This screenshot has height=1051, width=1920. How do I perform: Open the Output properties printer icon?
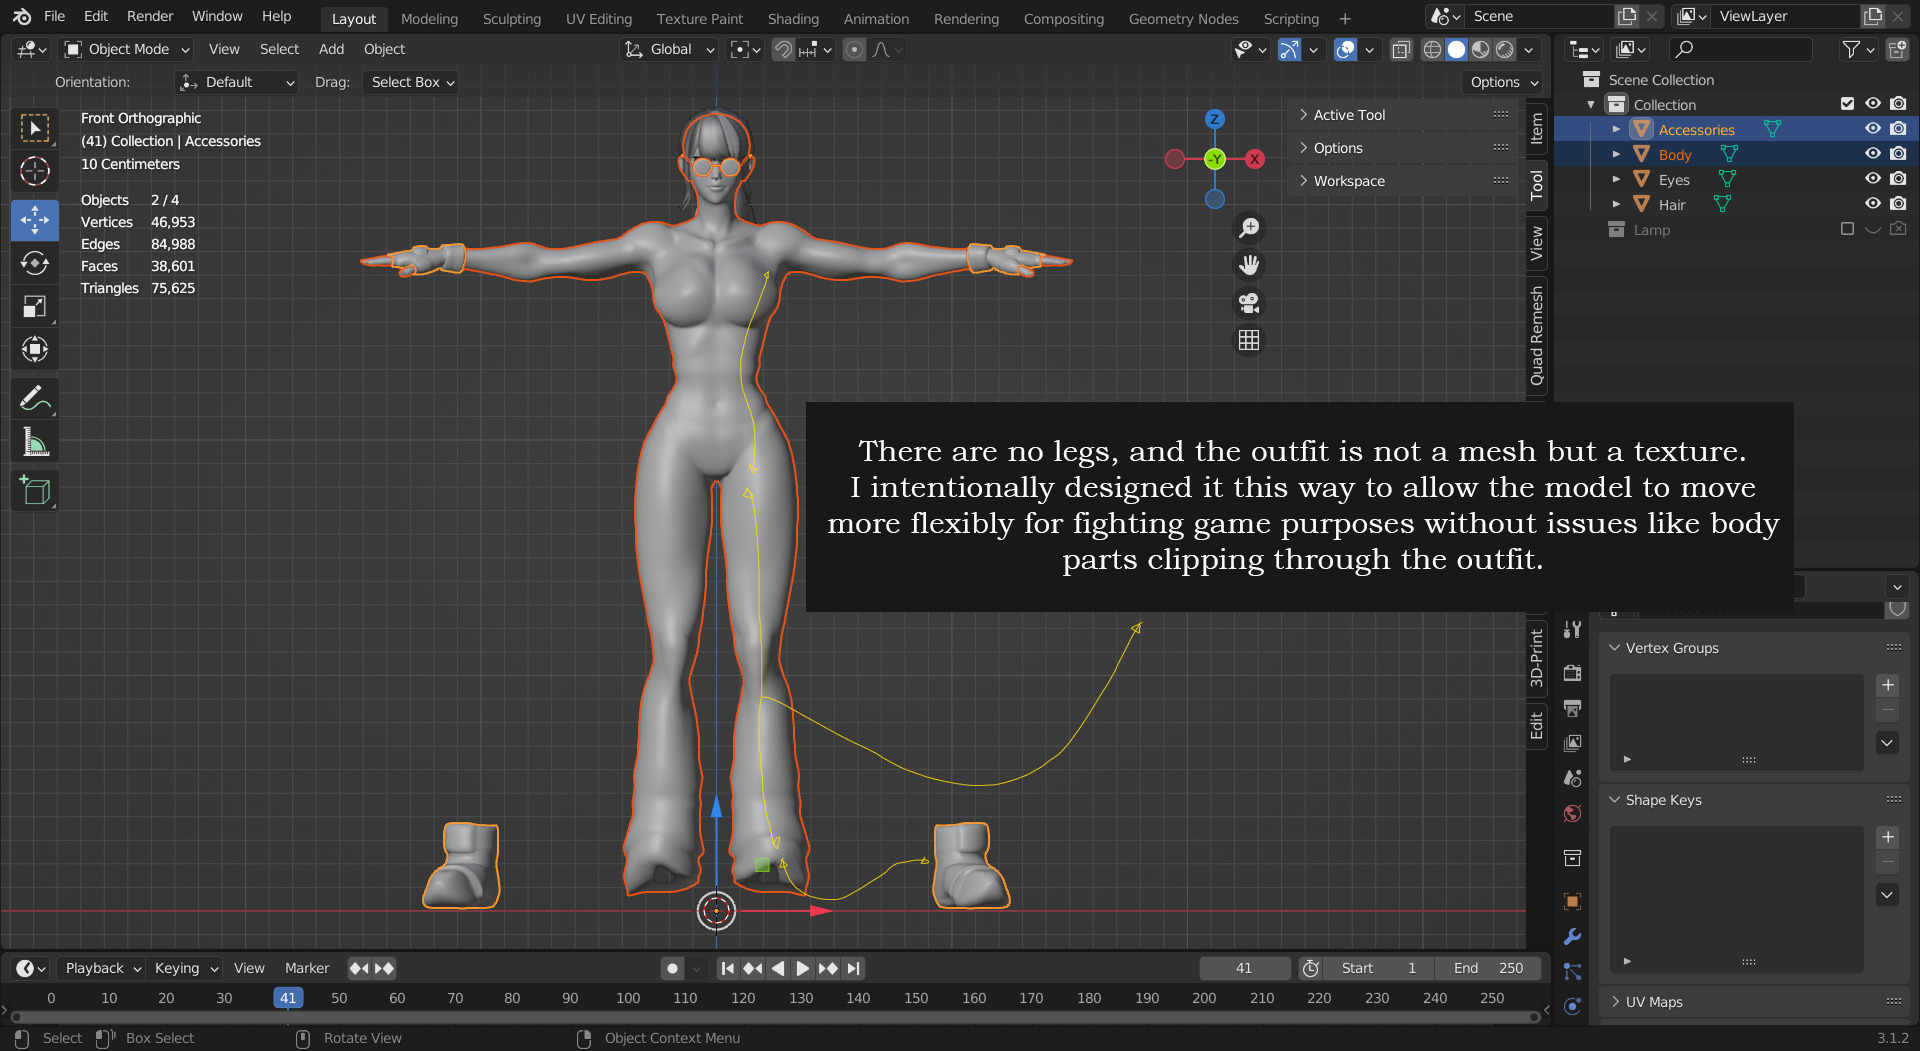pos(1572,708)
